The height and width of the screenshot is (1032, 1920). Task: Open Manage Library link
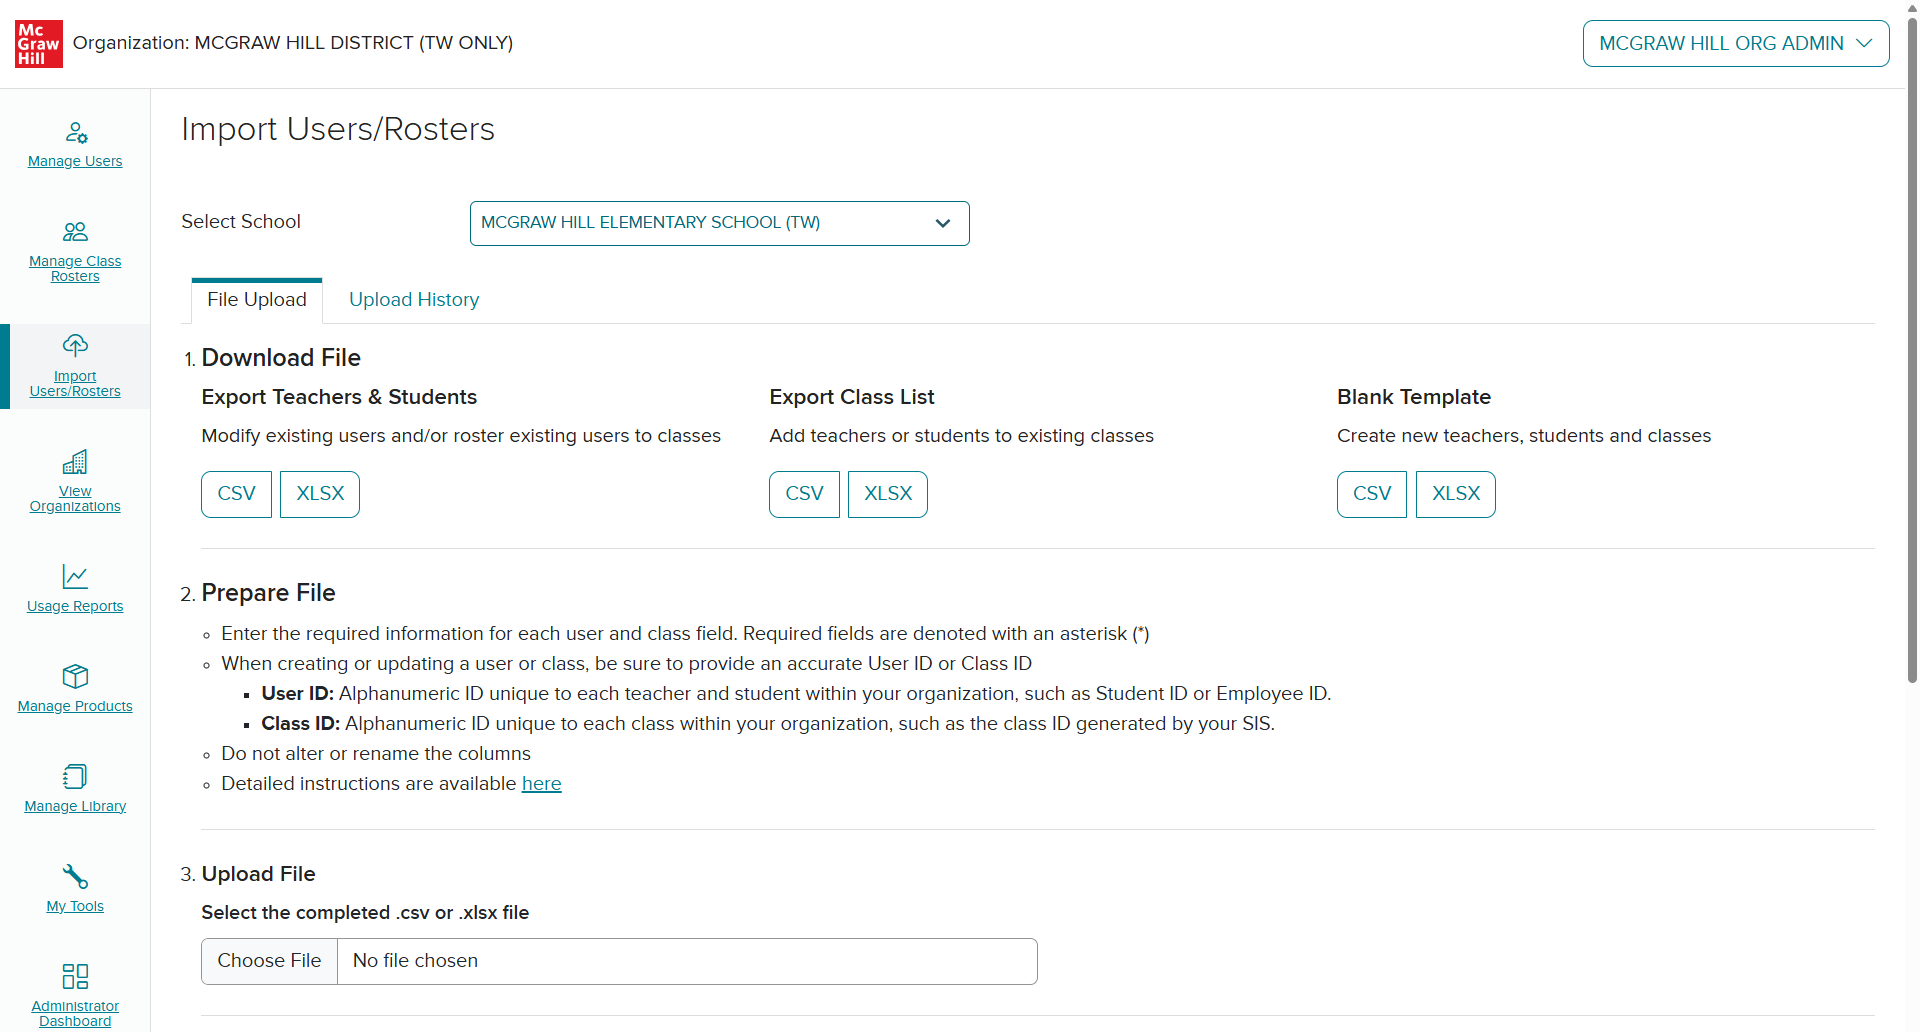click(75, 806)
